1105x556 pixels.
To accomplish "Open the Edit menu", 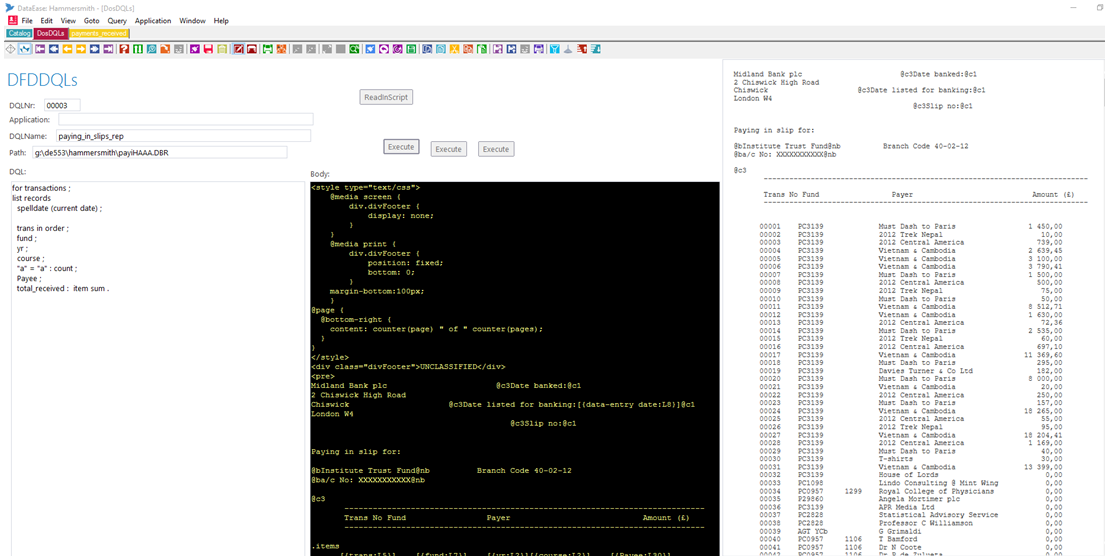I will pyautogui.click(x=47, y=21).
